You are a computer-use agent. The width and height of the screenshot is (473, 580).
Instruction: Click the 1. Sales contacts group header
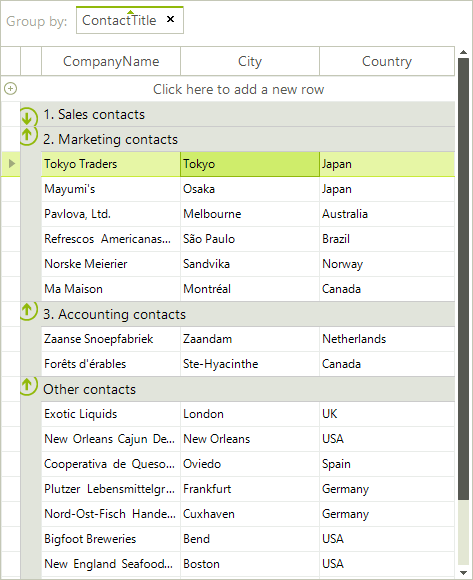click(237, 114)
